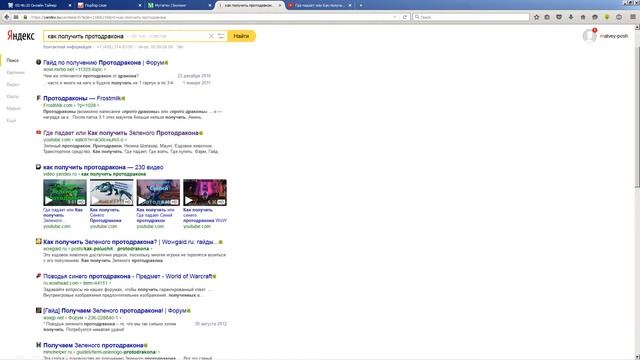Click the yellow-green extension icon in the toolbar
Image resolution: width=640 pixels, height=360 pixels.
pyautogui.click(x=607, y=17)
